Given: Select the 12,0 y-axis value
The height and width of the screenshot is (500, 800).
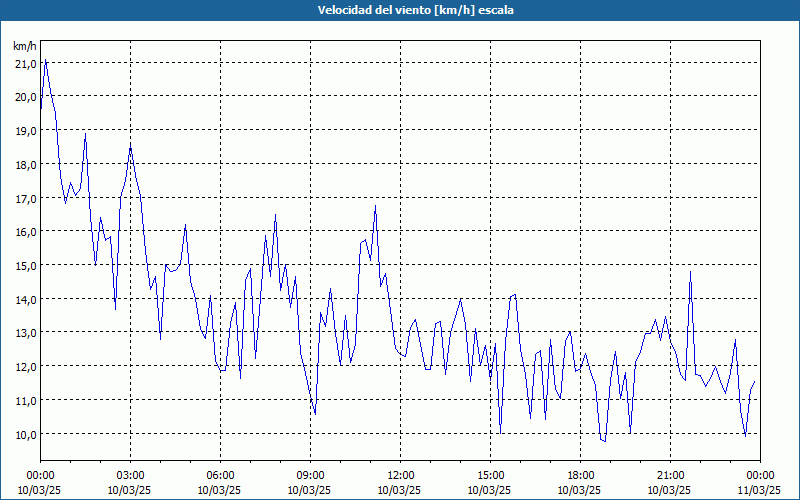Looking at the screenshot, I should (27, 367).
